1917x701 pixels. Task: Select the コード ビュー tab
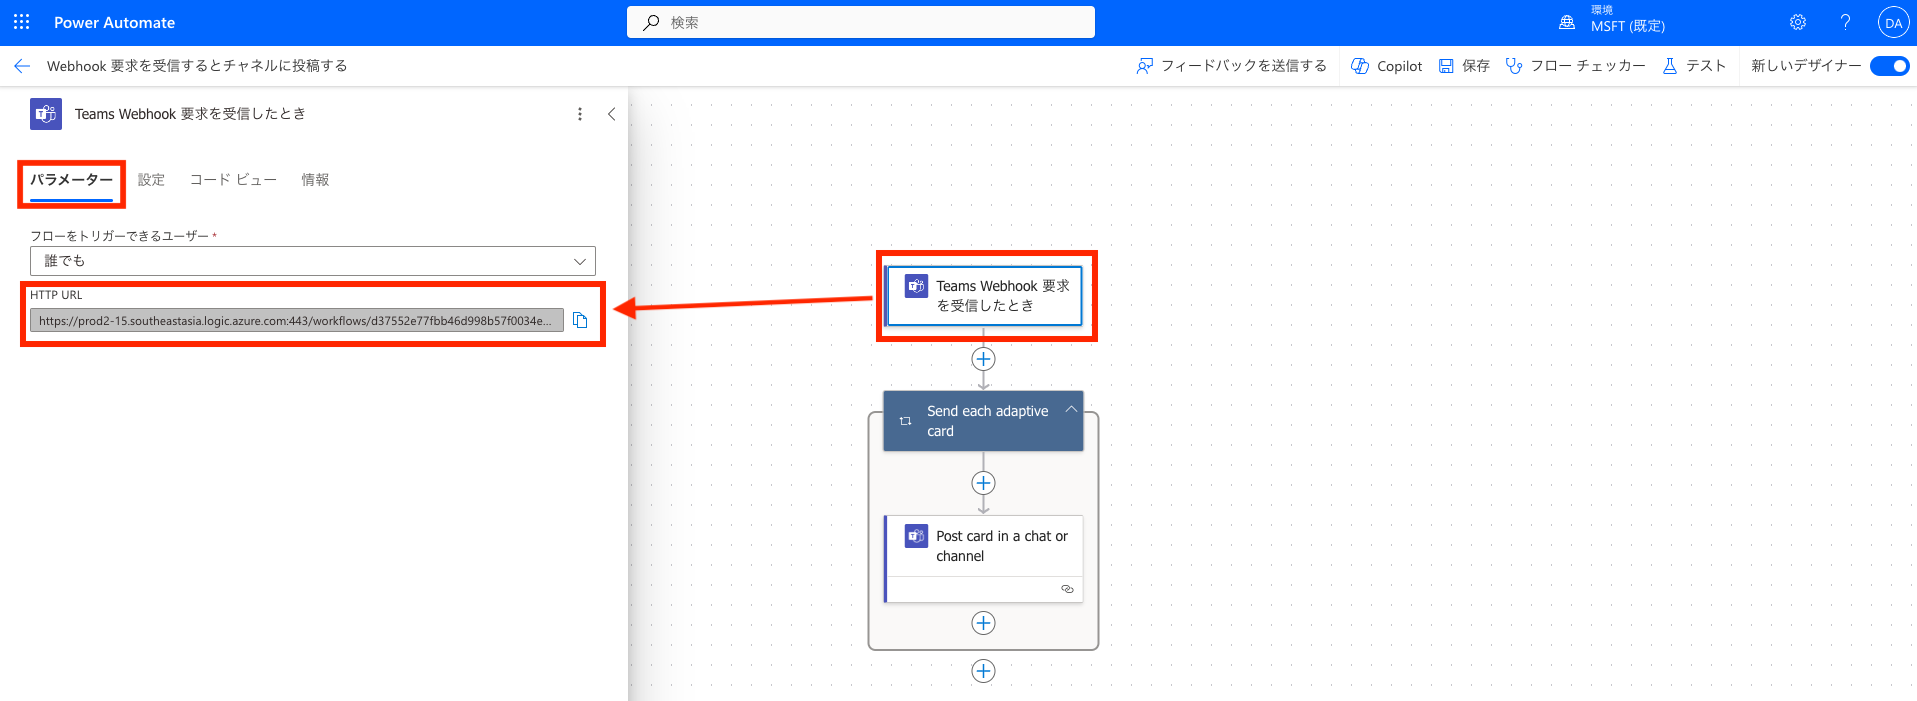(x=233, y=180)
